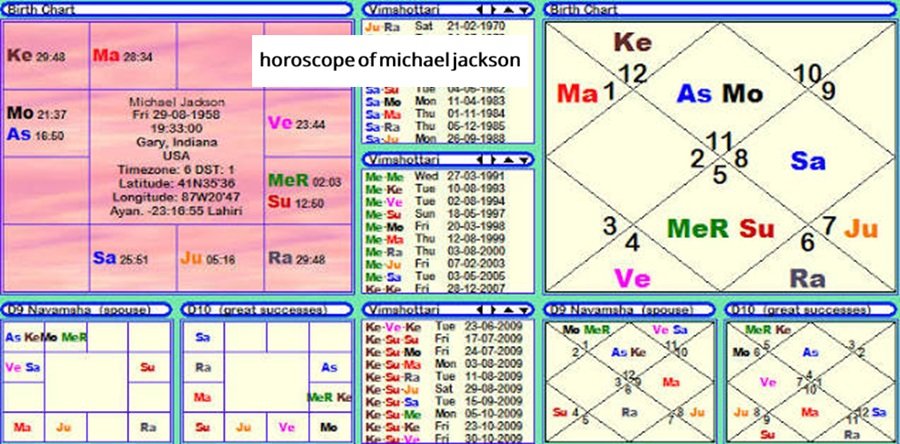Click MeR 02:03 in the pink birth chart

(304, 181)
